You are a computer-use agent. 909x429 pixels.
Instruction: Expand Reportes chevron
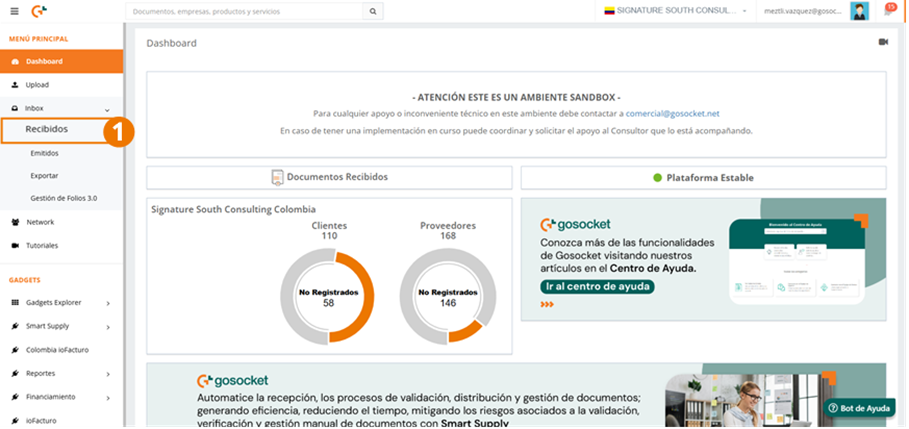108,375
